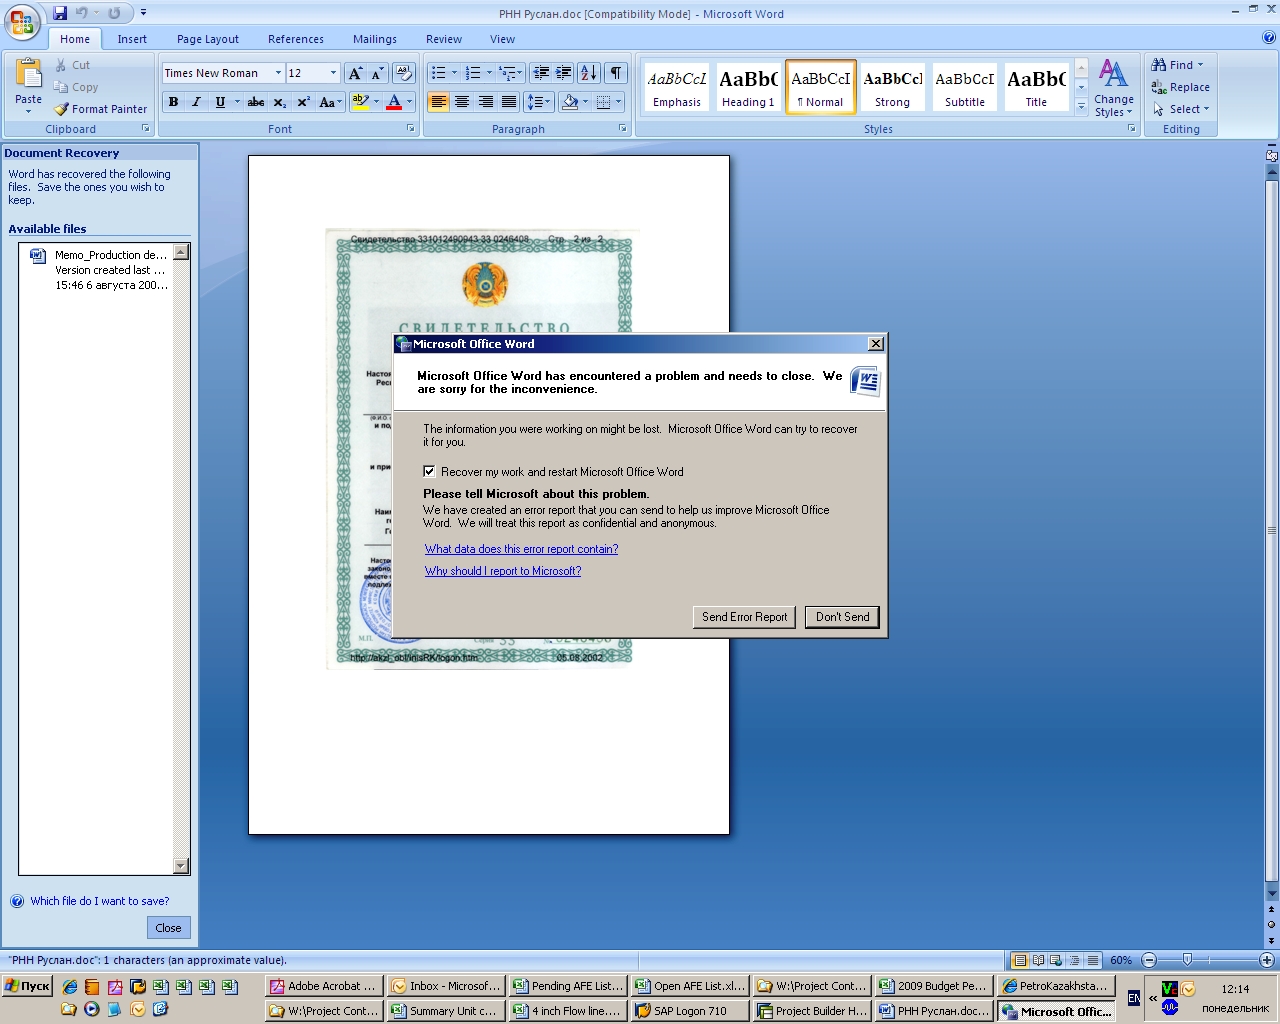This screenshot has height=1024, width=1280.
Task: Open the Mailings ribbon tab
Action: tap(375, 39)
